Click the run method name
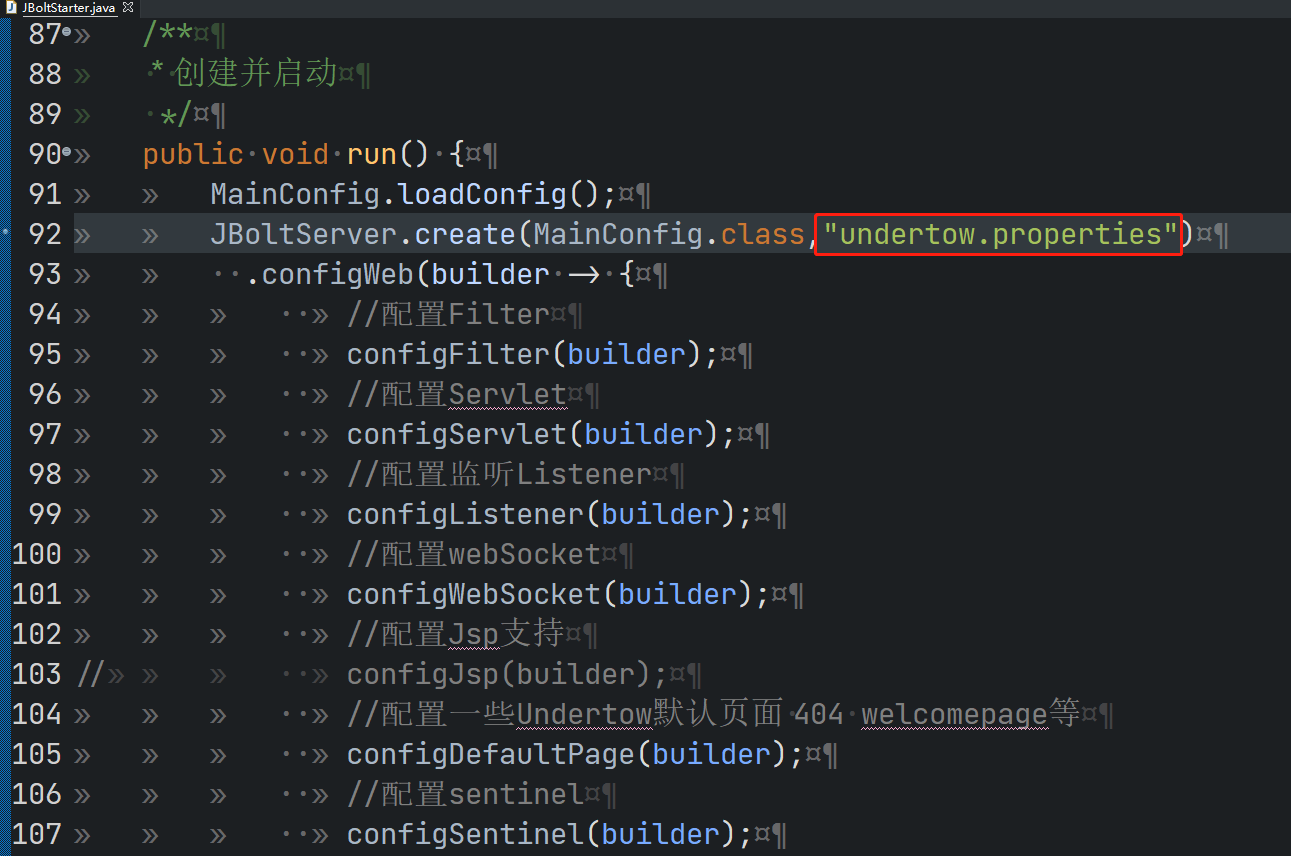The image size is (1291, 856). coord(371,154)
